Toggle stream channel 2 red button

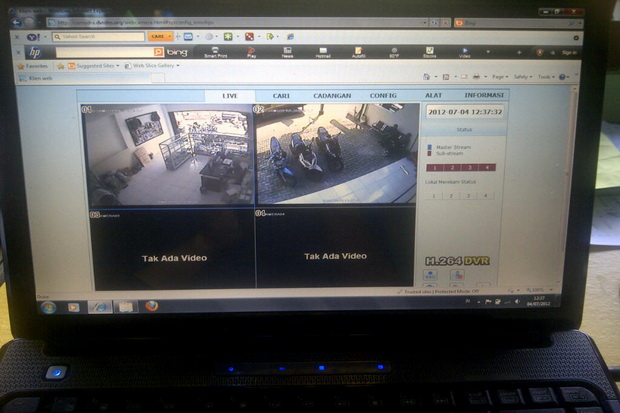point(452,168)
